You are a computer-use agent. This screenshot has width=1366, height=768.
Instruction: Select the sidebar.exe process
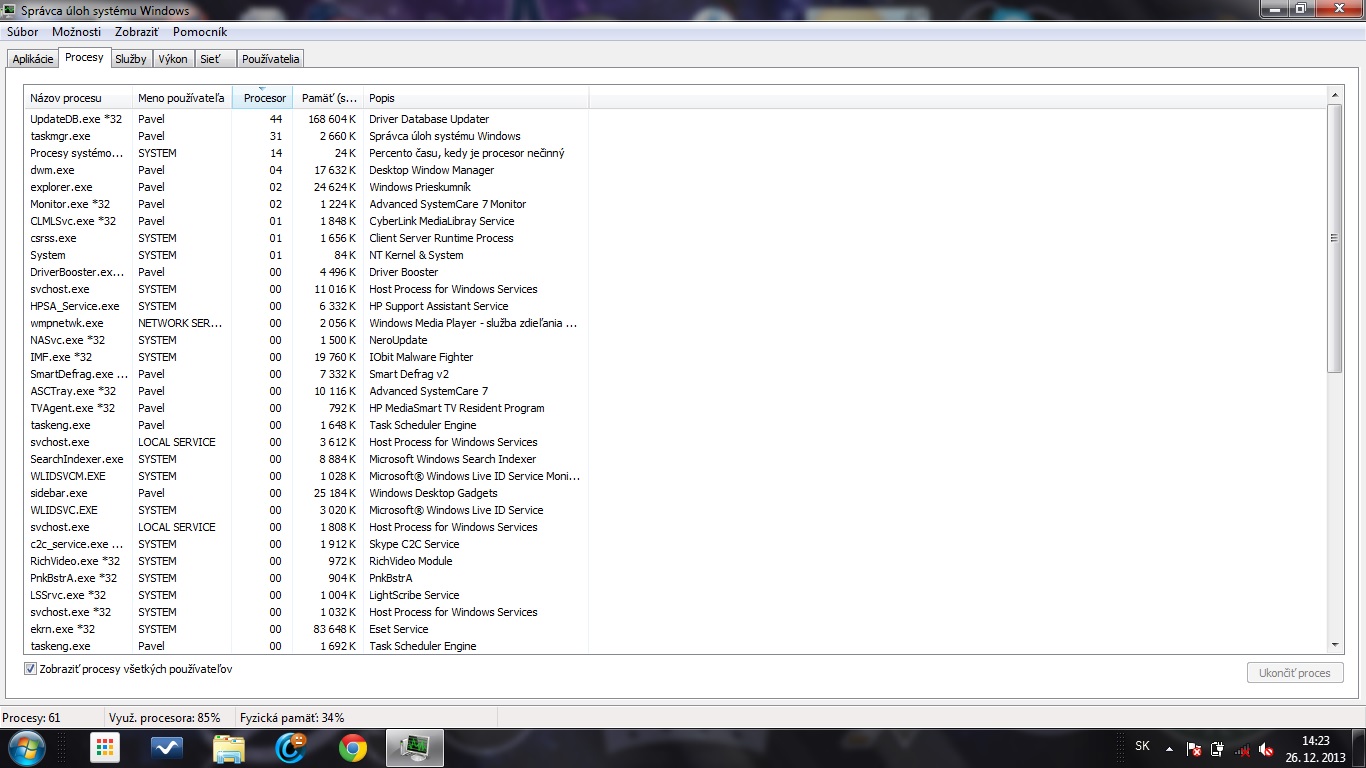click(x=307, y=493)
